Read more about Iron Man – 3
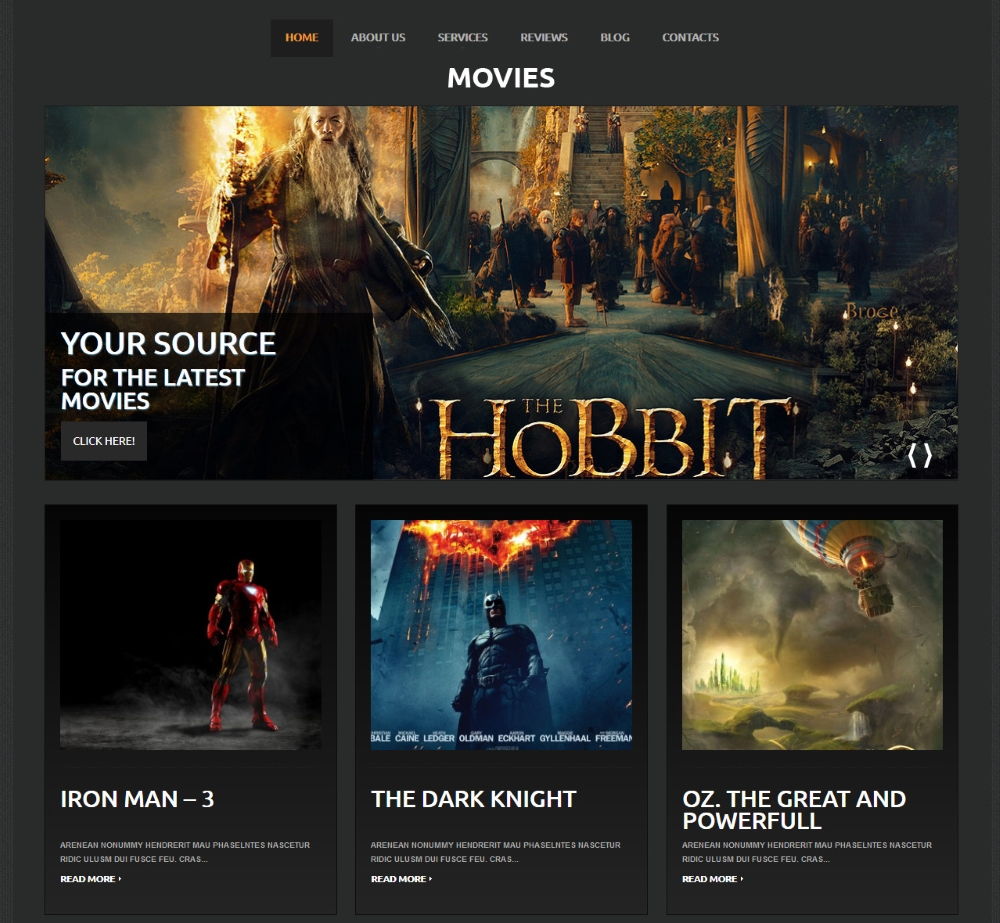The image size is (1000, 923). click(91, 879)
